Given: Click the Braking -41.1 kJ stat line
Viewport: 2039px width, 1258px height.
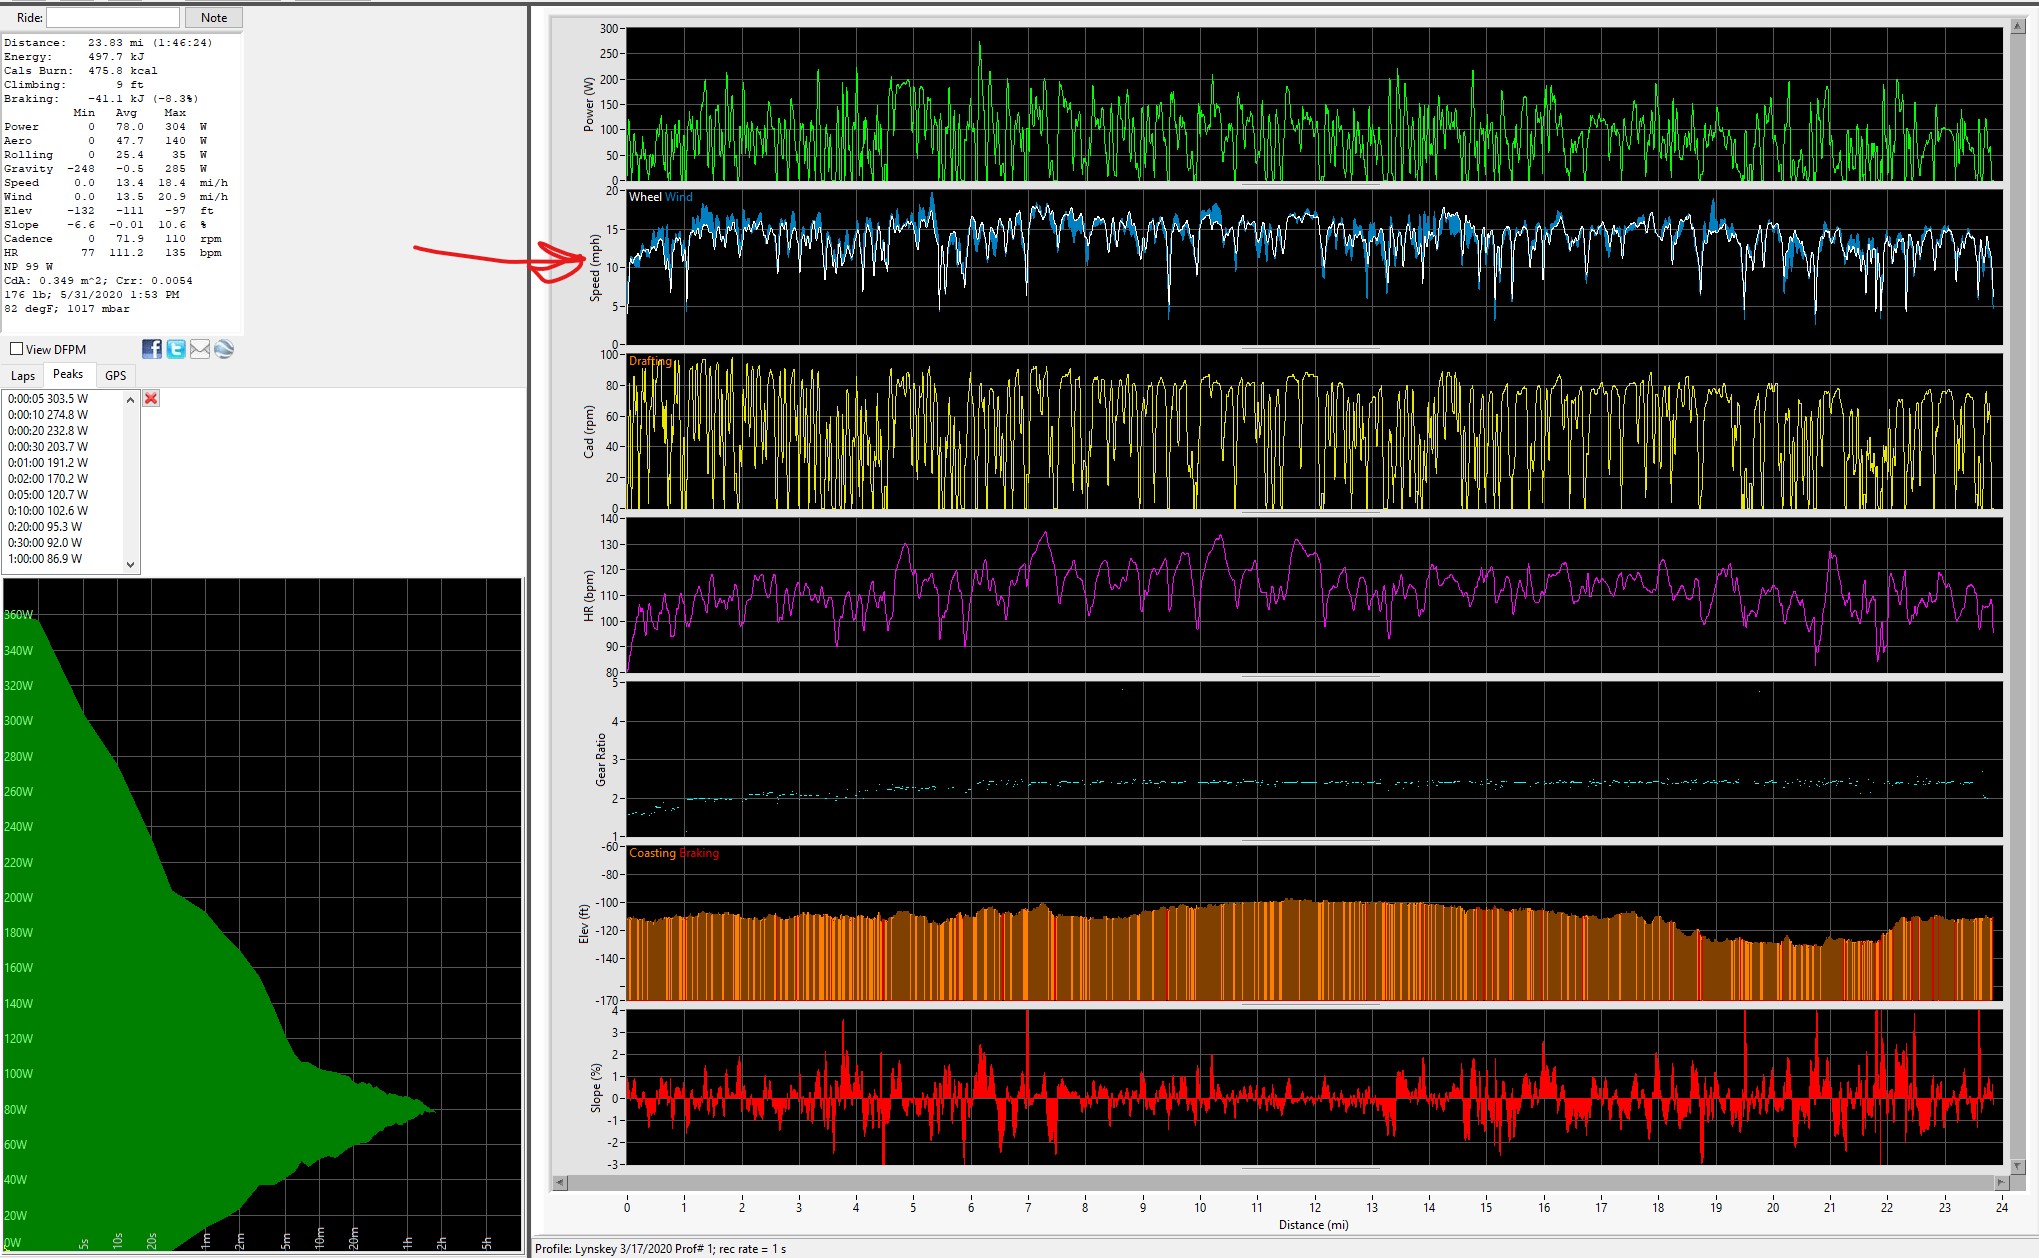Looking at the screenshot, I should point(101,99).
